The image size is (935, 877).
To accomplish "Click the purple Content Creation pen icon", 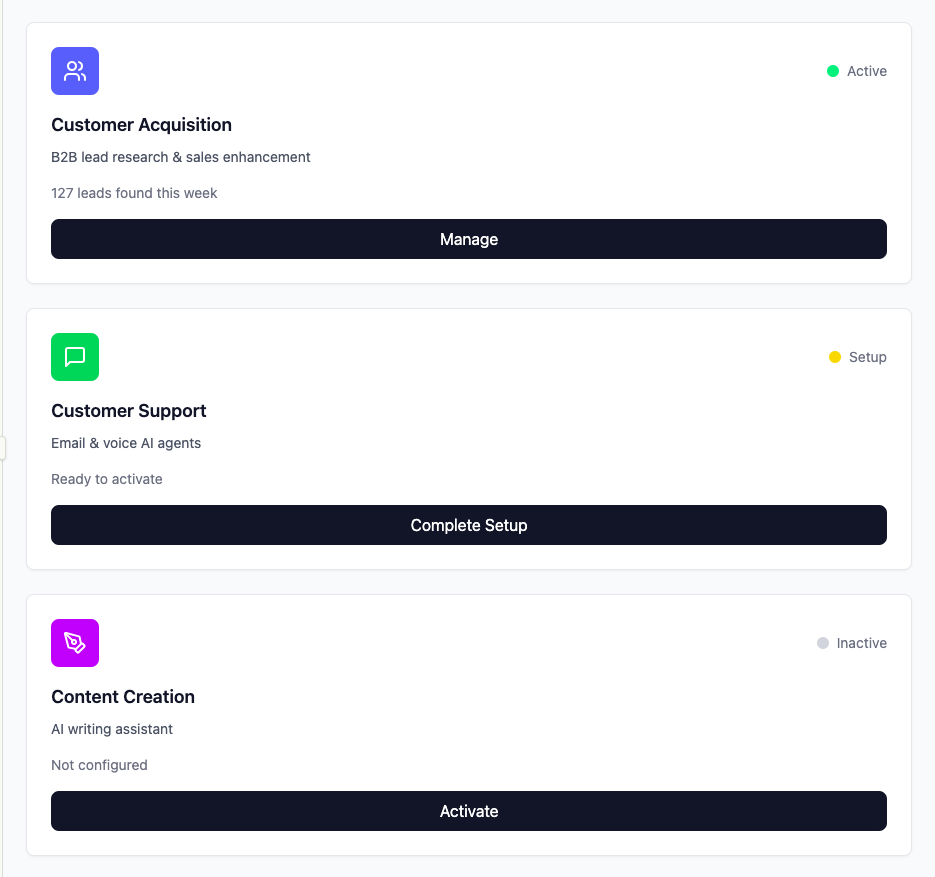I will pyautogui.click(x=75, y=643).
